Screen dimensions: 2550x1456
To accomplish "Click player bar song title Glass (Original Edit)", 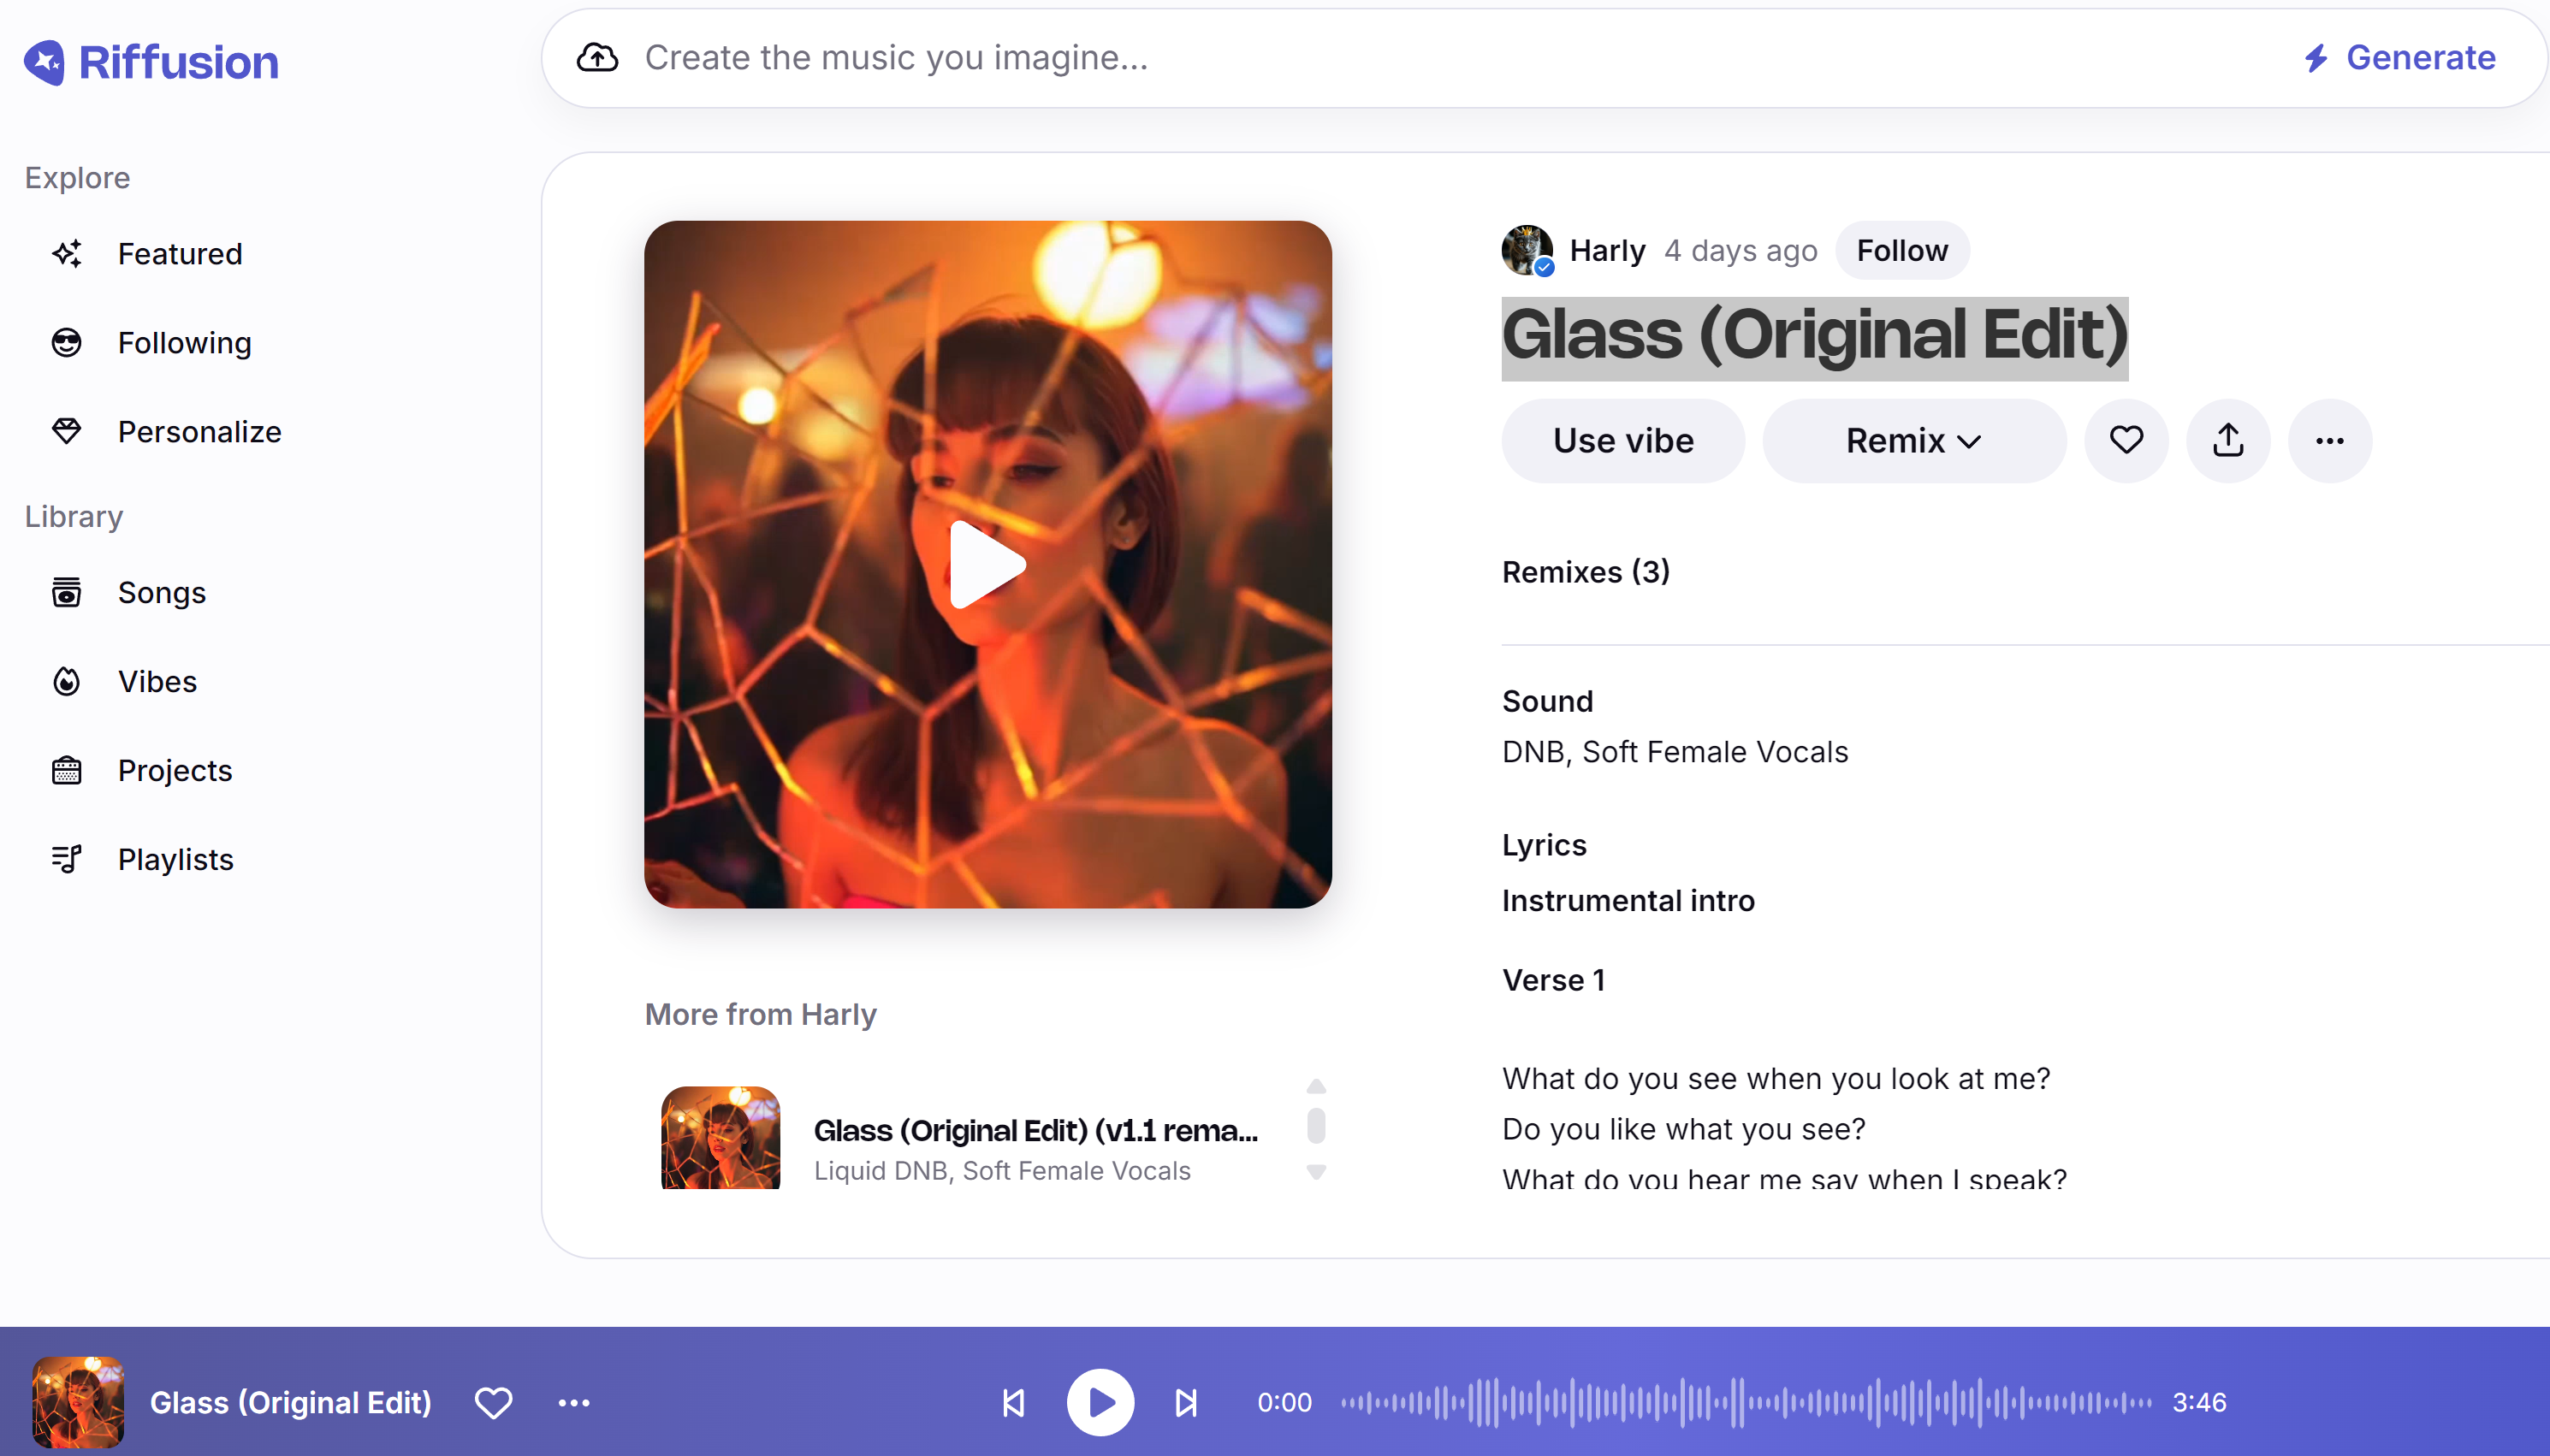I will pos(291,1402).
